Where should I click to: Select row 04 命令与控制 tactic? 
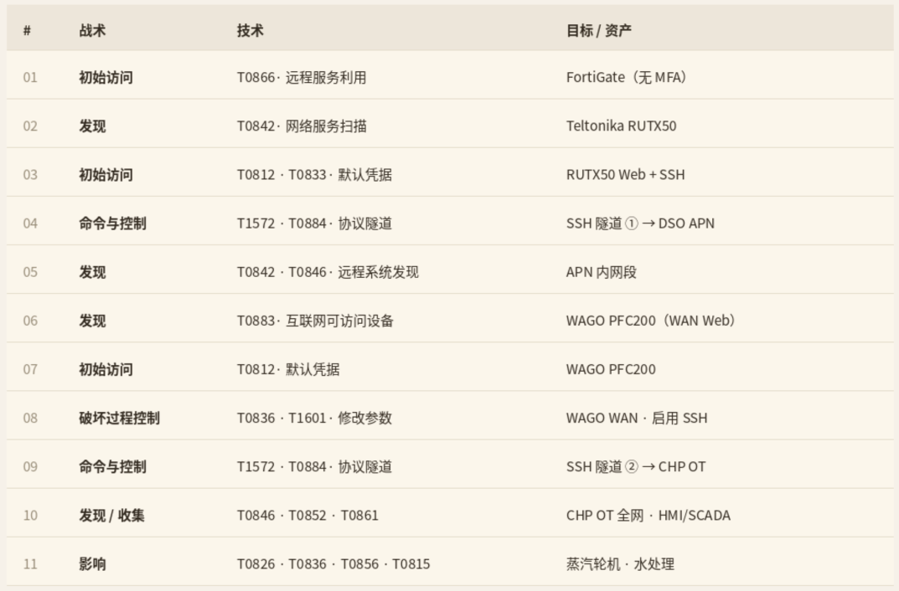112,224
